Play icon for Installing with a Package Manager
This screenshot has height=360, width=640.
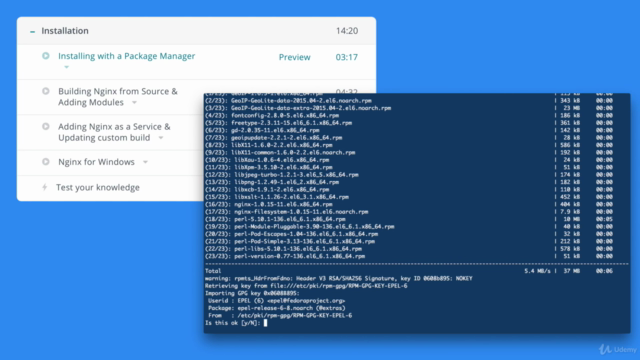(46, 56)
